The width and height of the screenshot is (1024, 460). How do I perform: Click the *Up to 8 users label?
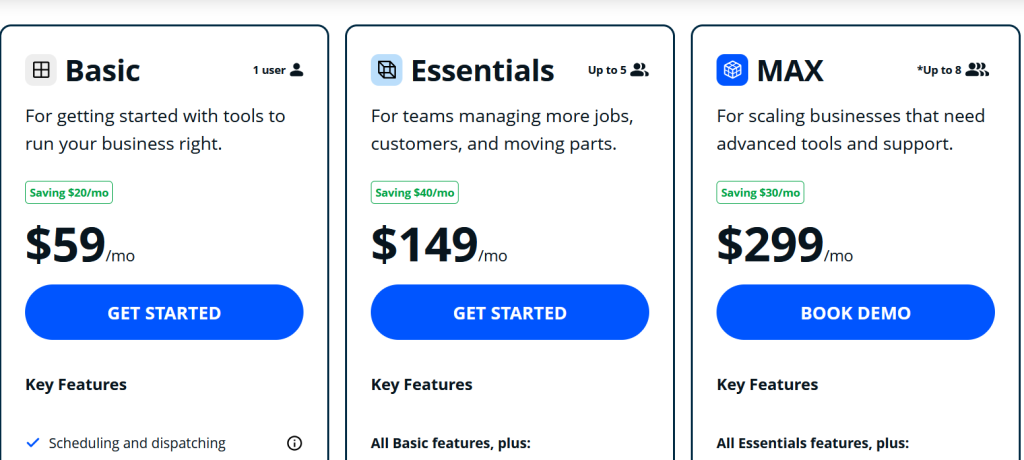coord(938,70)
